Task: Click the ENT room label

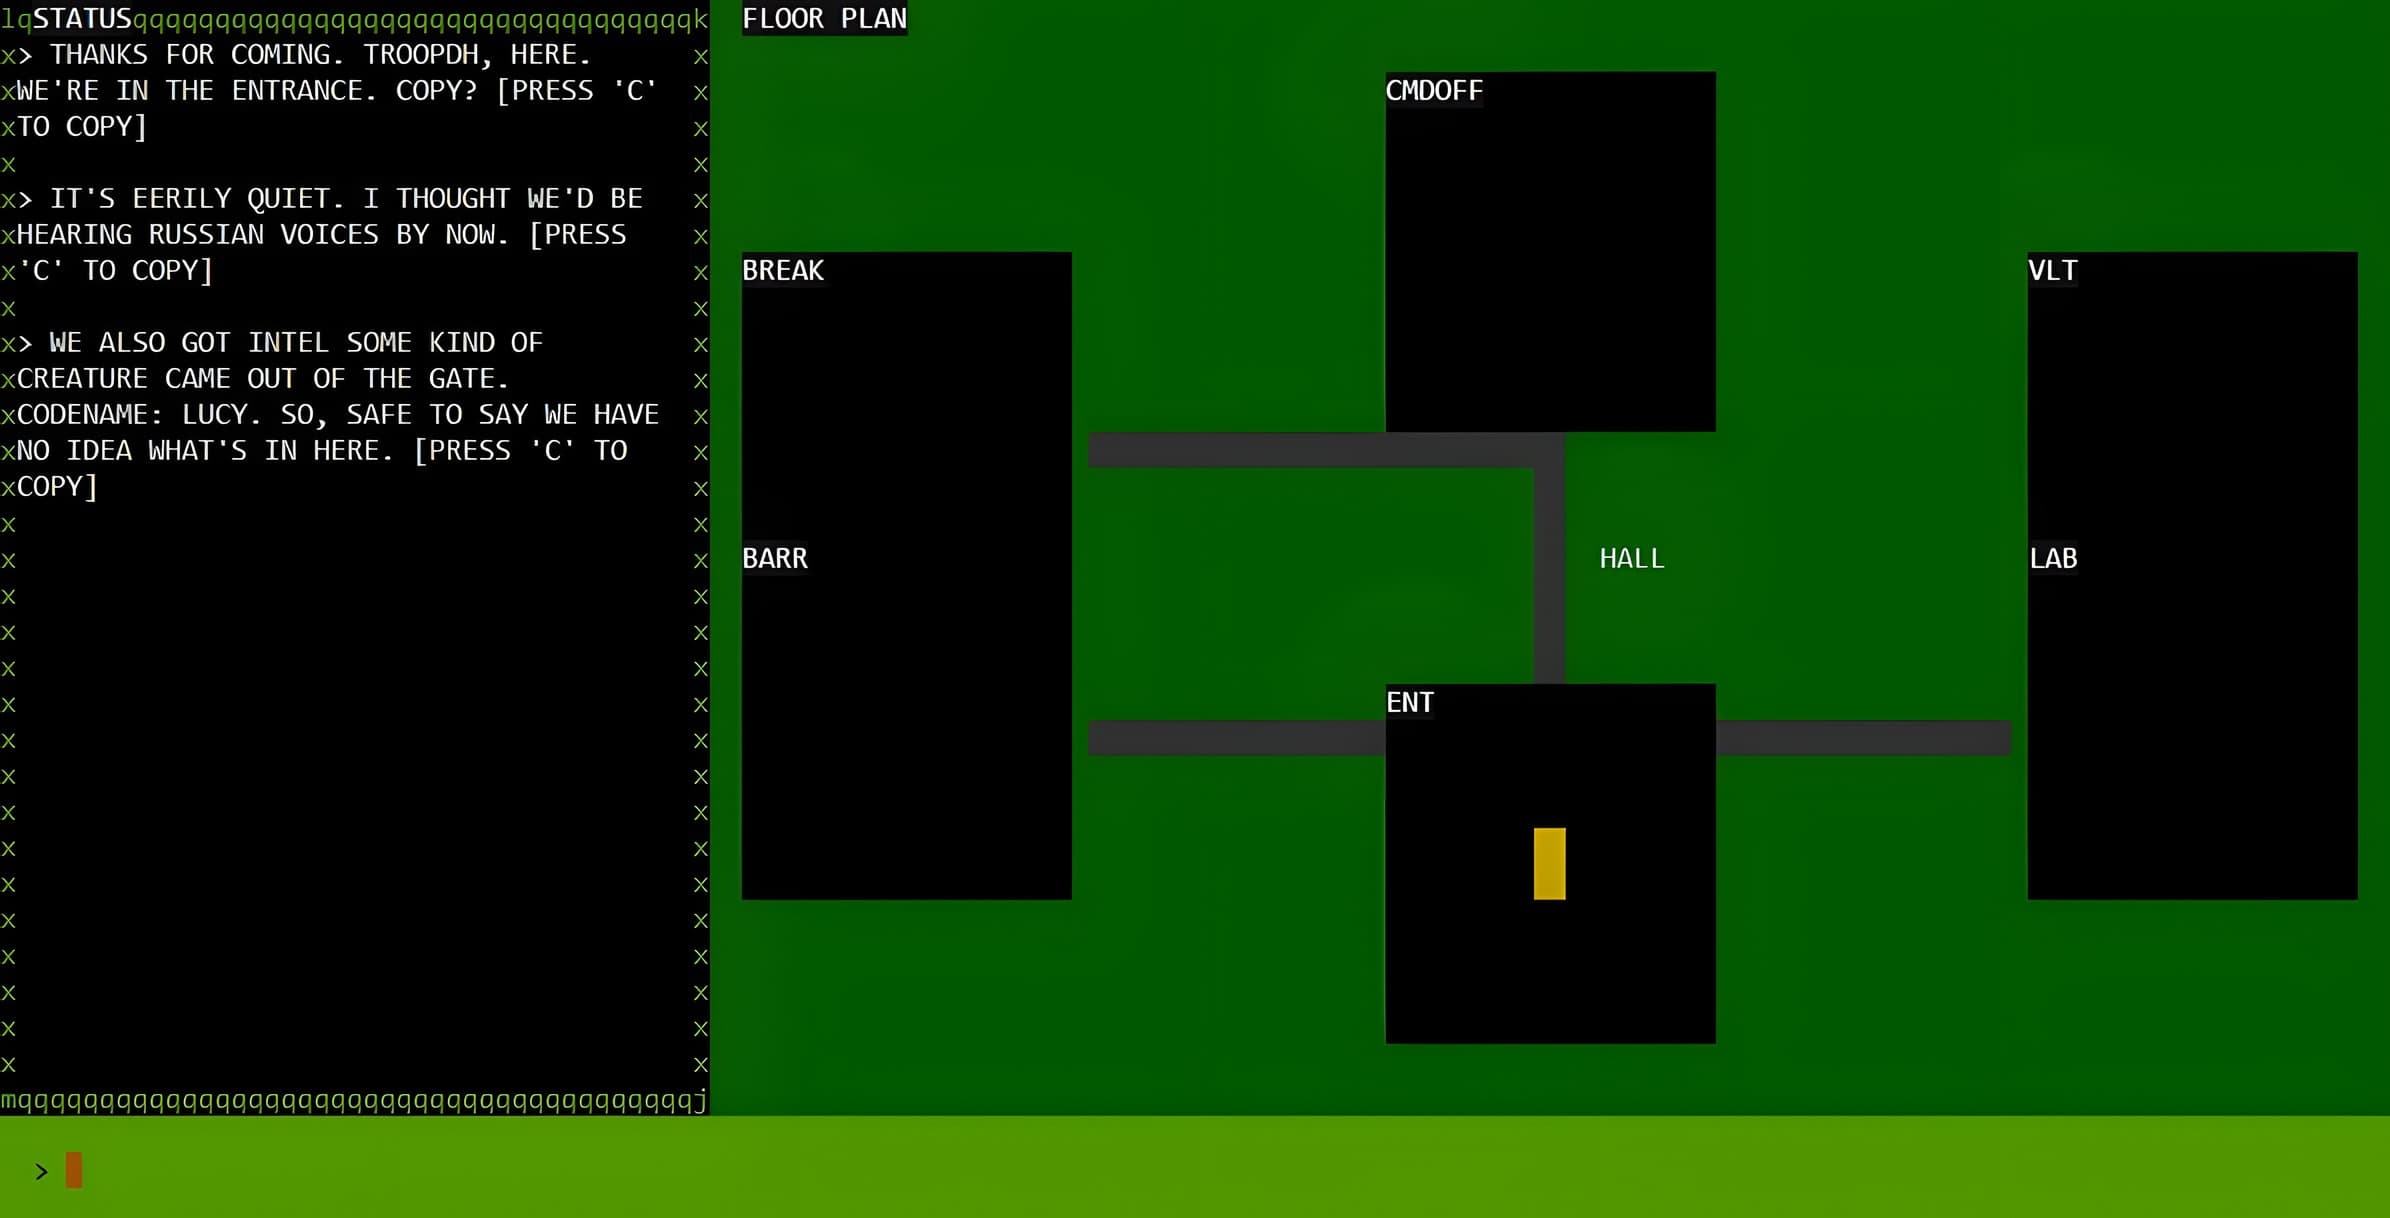Action: click(1410, 703)
